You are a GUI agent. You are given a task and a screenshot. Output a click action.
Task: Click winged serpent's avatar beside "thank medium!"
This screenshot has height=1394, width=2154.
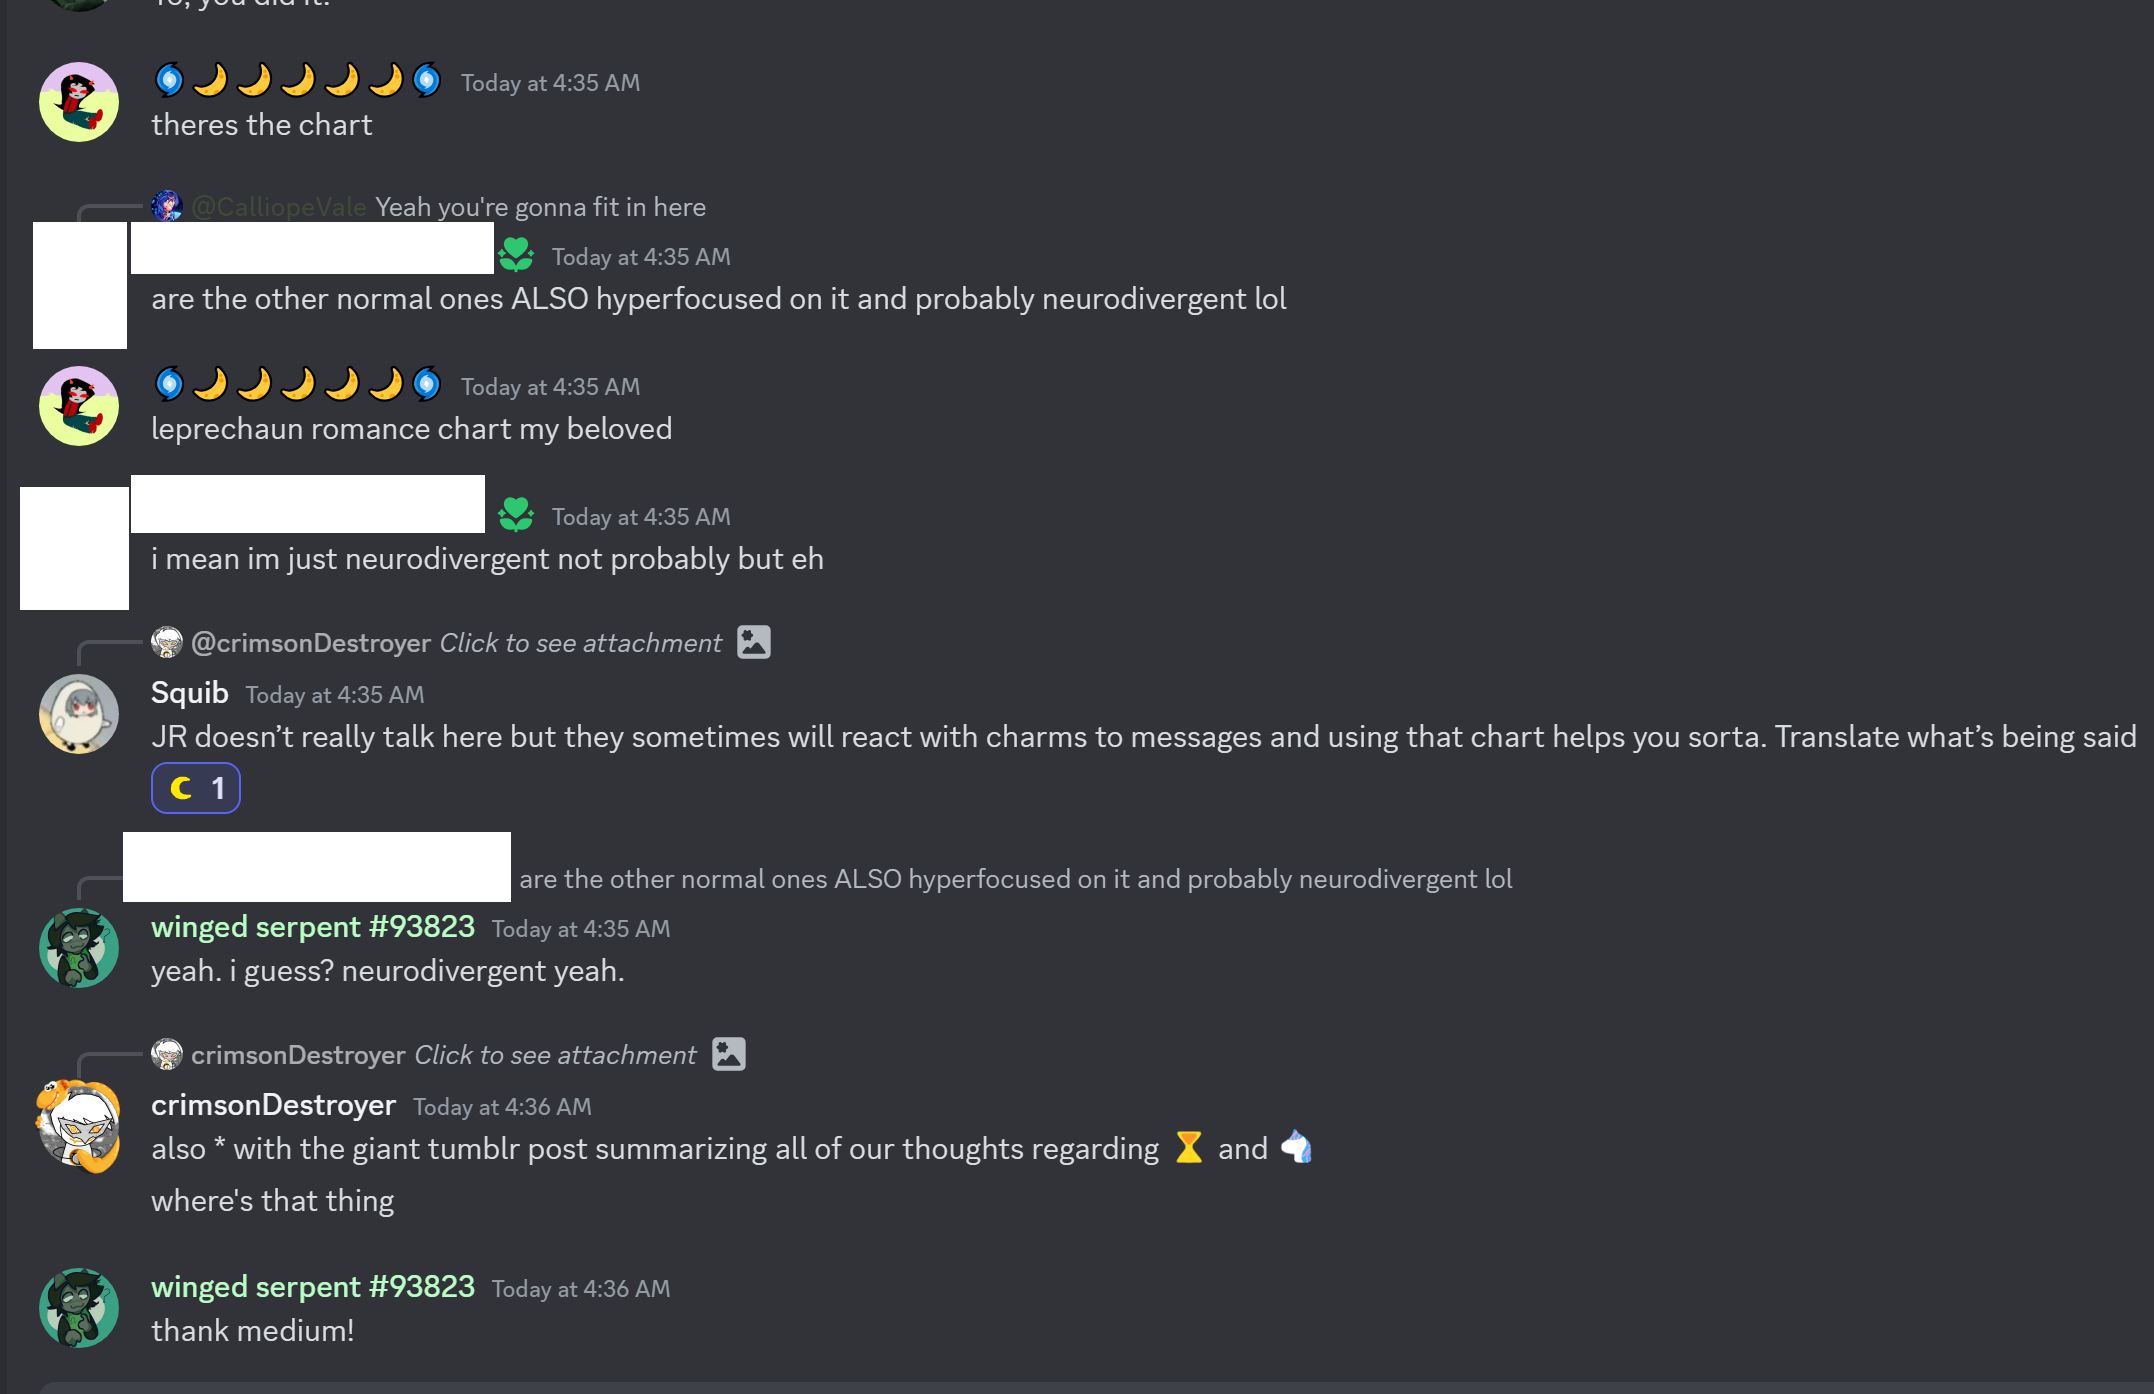tap(78, 1308)
